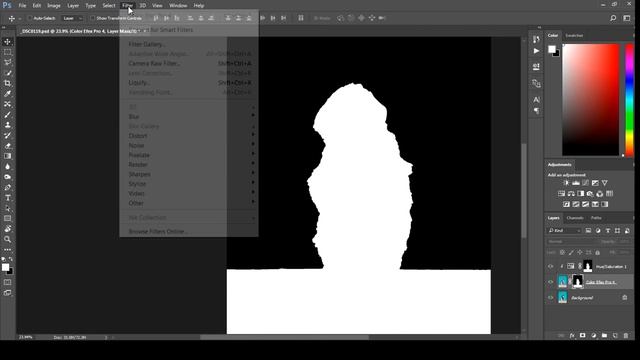Select the Rectangular Marquee tool
This screenshot has height=360, width=640.
coord(7,52)
